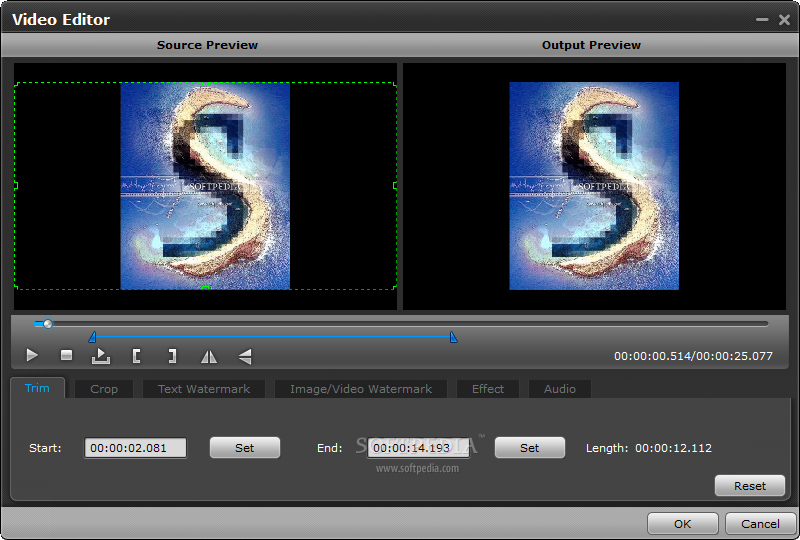The height and width of the screenshot is (540, 800).
Task: Play the video preview
Action: [x=32, y=355]
